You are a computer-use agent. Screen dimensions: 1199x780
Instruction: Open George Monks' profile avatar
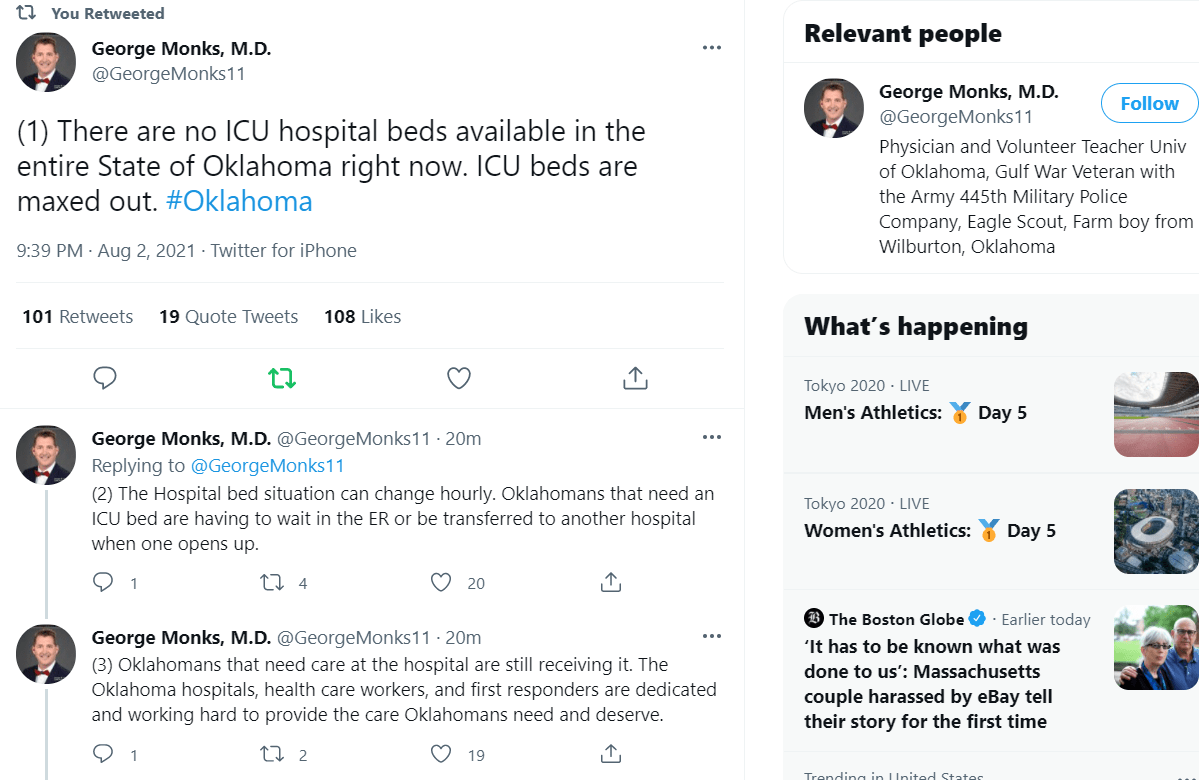(x=46, y=61)
